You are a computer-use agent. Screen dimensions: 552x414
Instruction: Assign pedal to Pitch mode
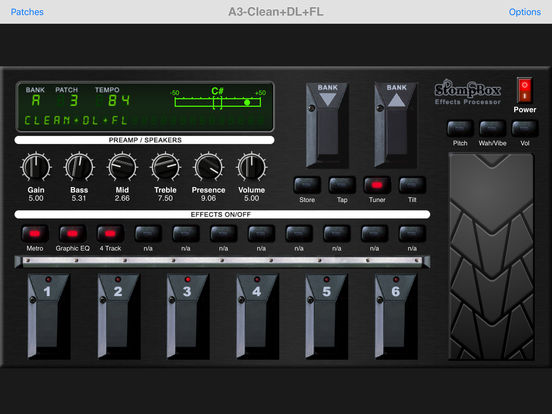tap(460, 128)
